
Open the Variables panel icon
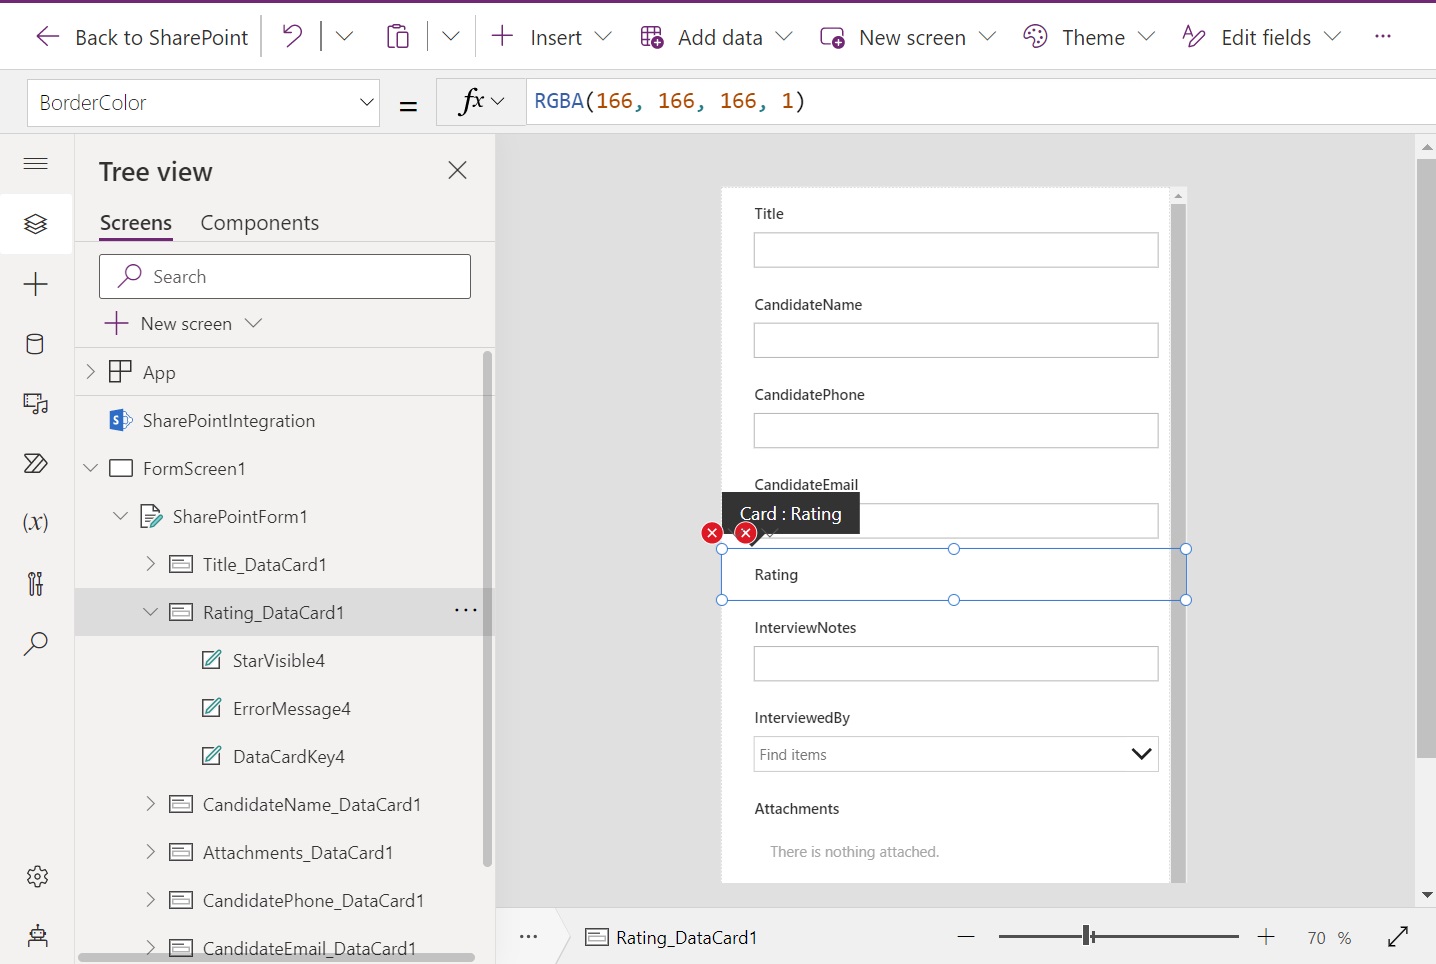pyautogui.click(x=36, y=523)
